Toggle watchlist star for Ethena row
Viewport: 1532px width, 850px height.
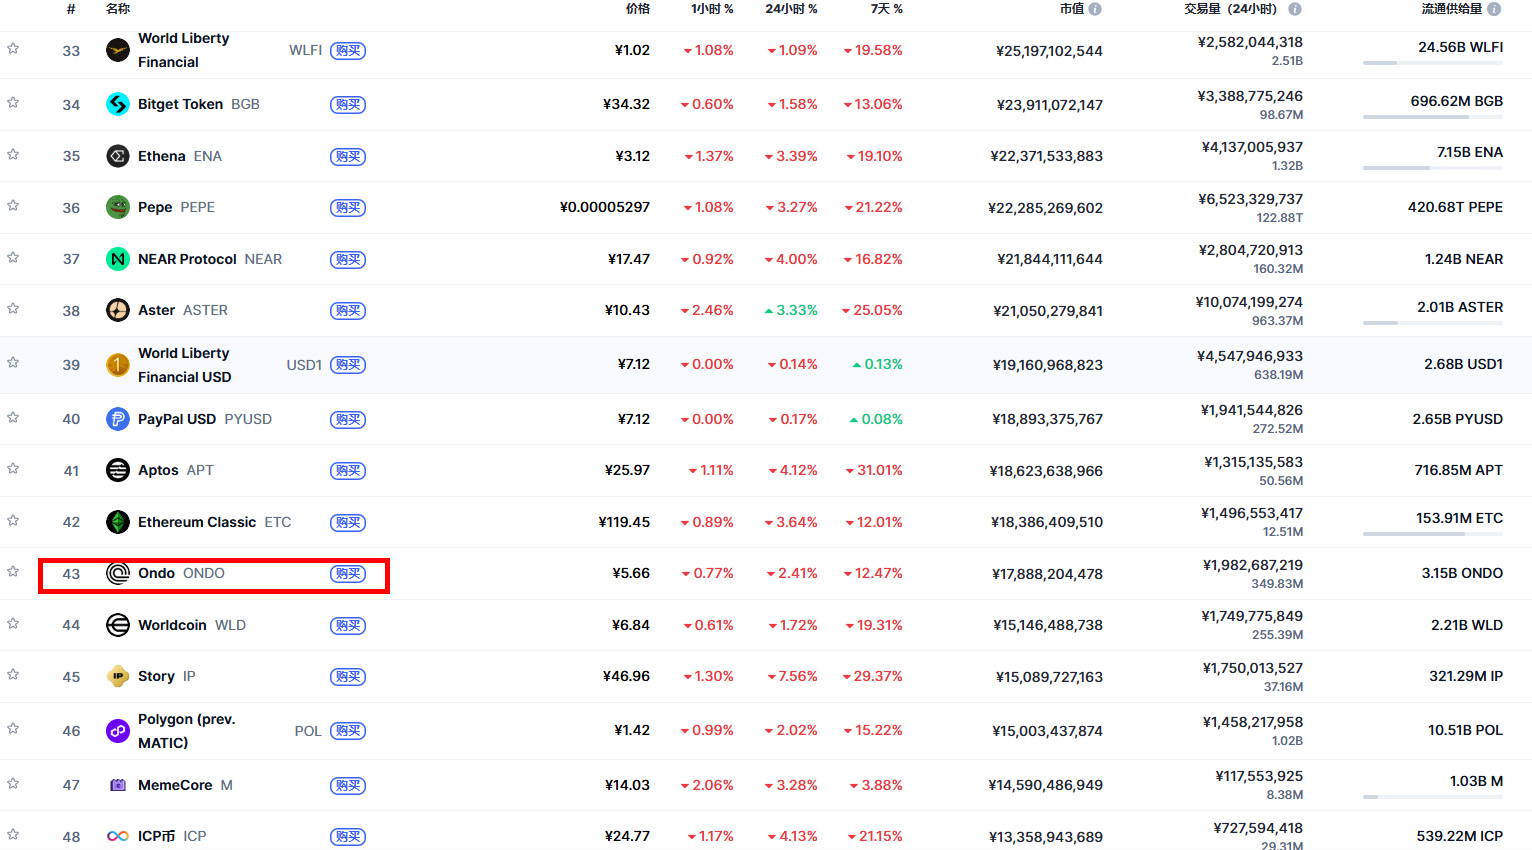pos(13,155)
